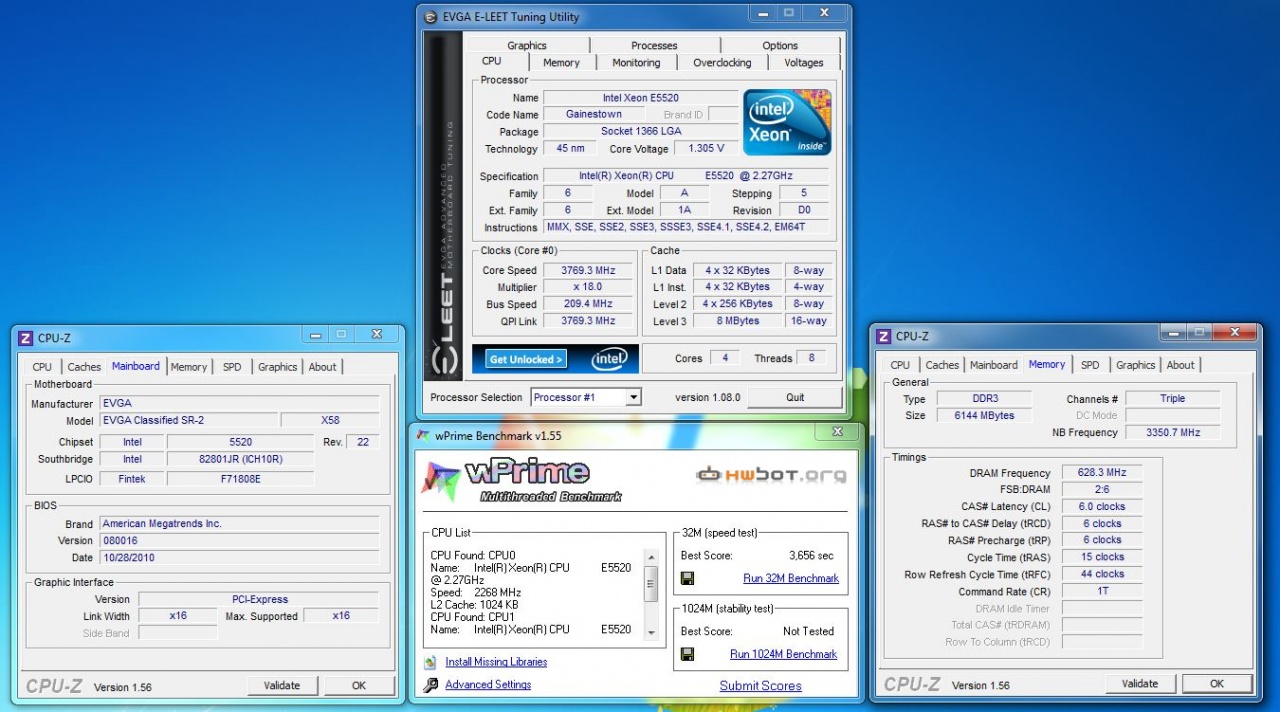Click the NB Frequency value 3350.7 MHz
This screenshot has width=1280, height=712.
click(x=1172, y=432)
